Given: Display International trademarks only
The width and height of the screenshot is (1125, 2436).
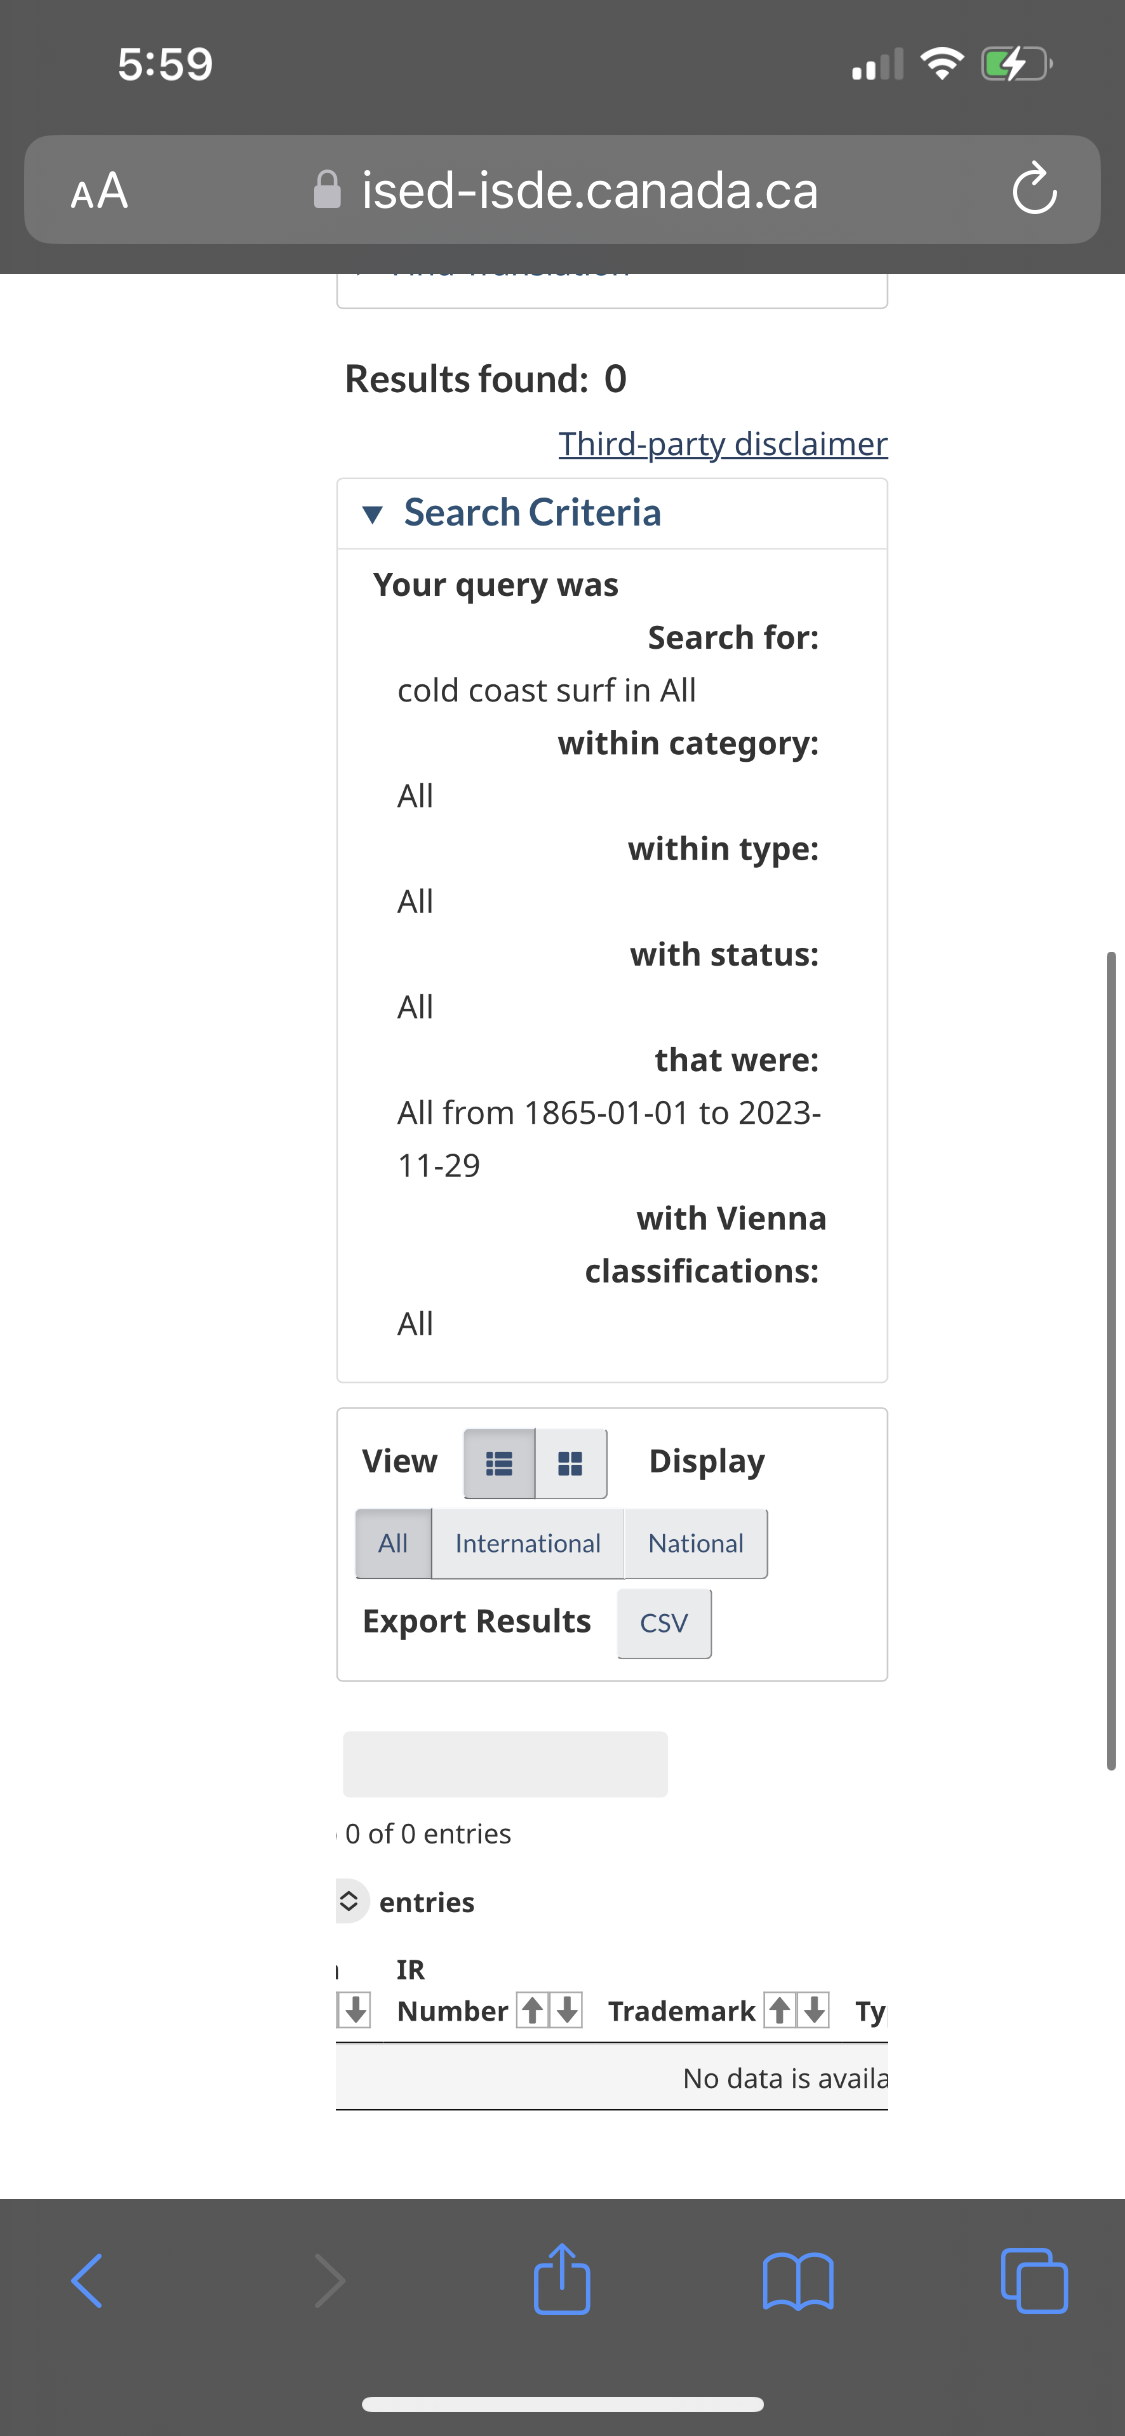Looking at the screenshot, I should (x=527, y=1543).
